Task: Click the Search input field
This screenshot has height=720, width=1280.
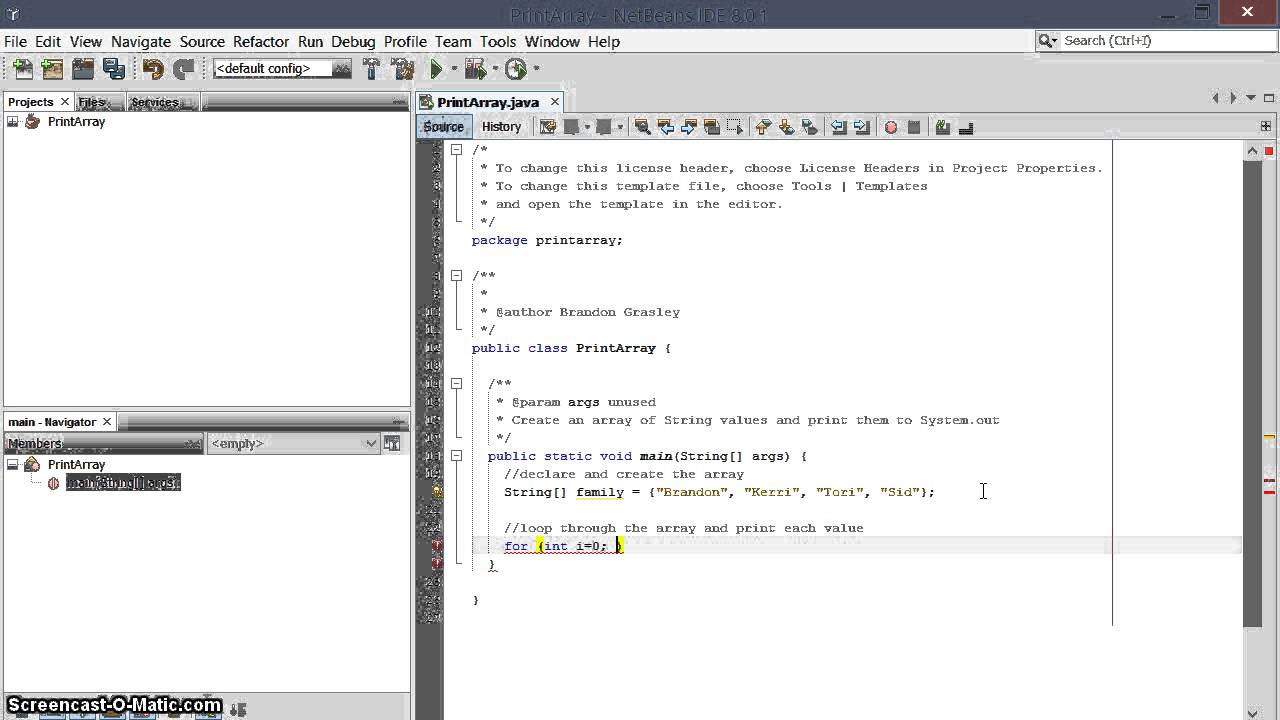Action: click(x=1160, y=41)
